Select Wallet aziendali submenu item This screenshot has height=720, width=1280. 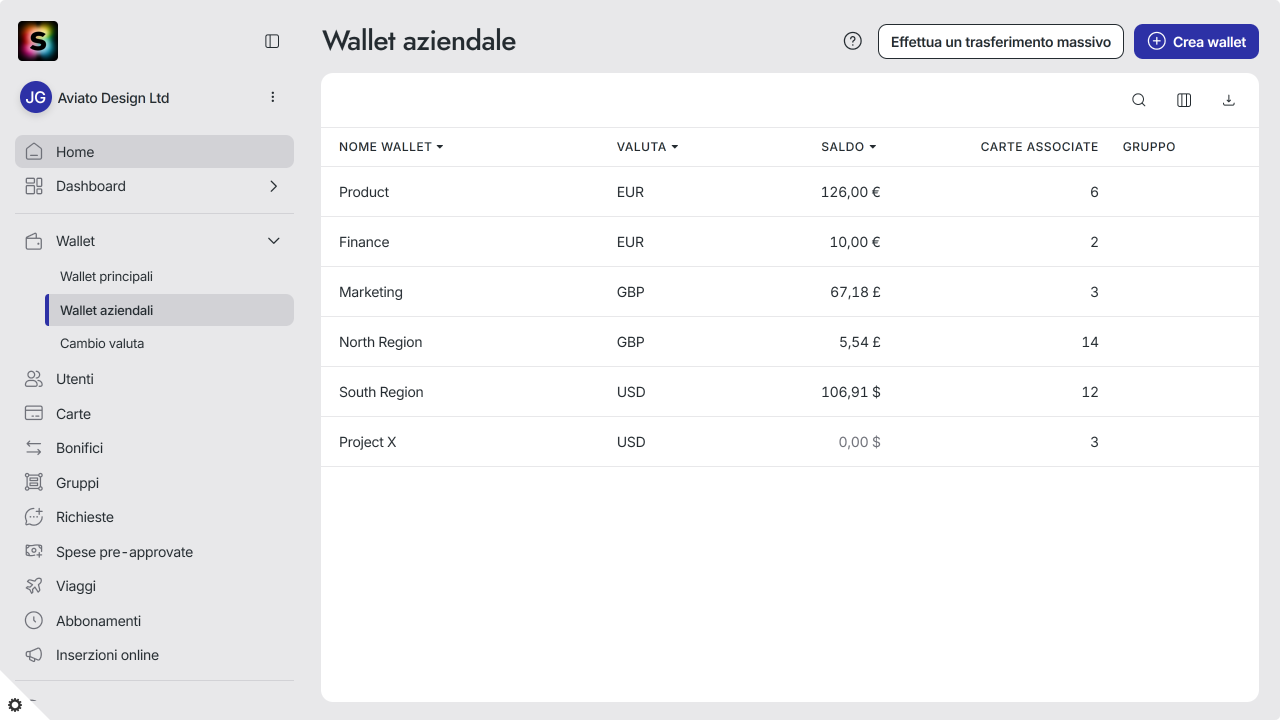pos(169,310)
